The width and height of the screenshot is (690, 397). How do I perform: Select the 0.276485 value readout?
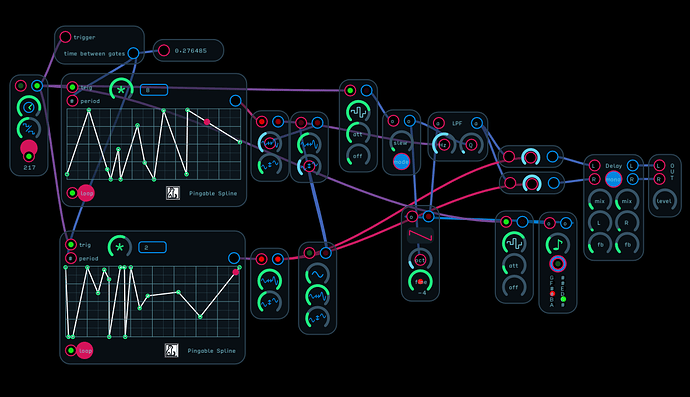pyautogui.click(x=191, y=51)
